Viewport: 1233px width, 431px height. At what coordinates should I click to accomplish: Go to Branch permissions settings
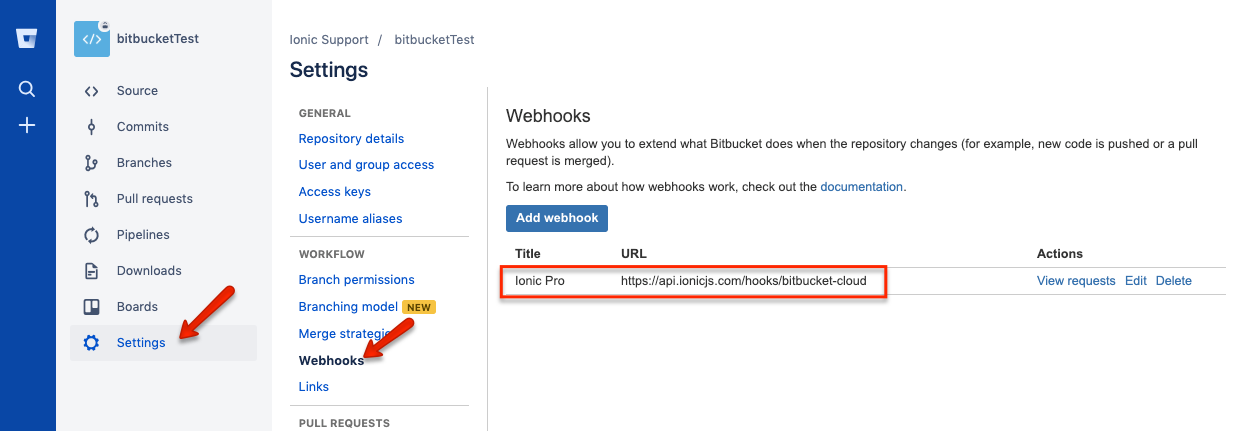click(356, 280)
